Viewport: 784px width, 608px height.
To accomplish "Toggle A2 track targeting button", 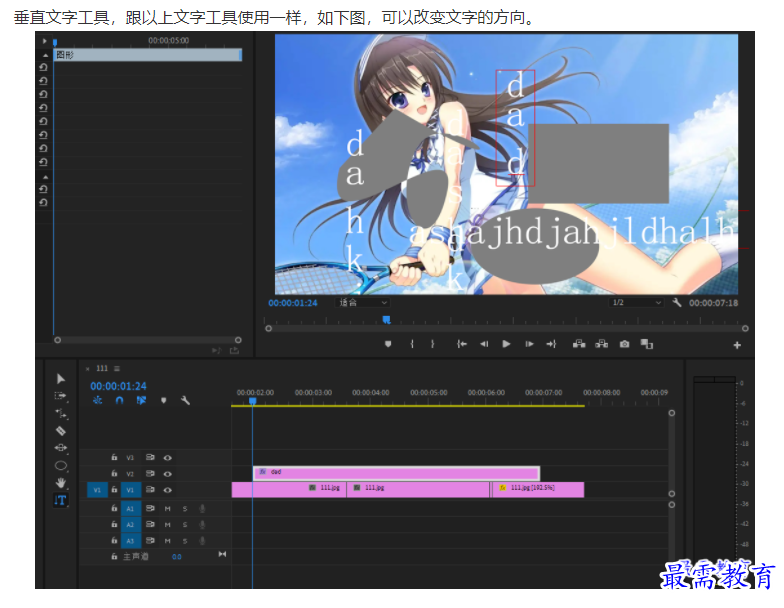I will click(x=130, y=524).
